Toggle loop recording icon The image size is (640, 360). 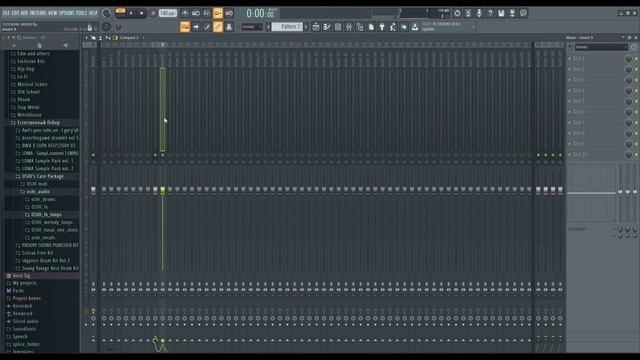tap(229, 13)
